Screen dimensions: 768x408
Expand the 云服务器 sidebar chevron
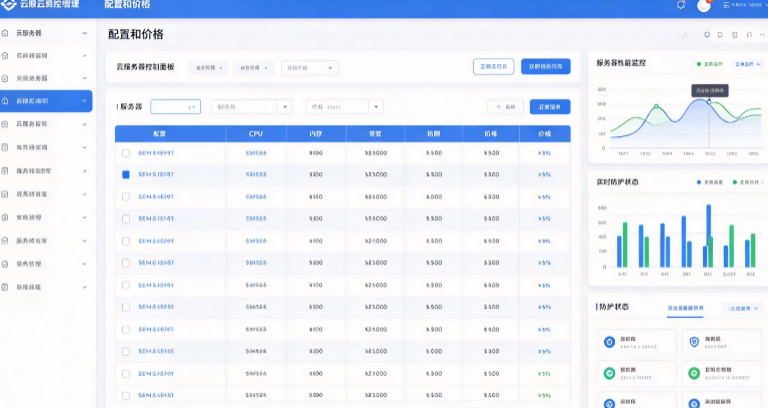pyautogui.click(x=85, y=33)
